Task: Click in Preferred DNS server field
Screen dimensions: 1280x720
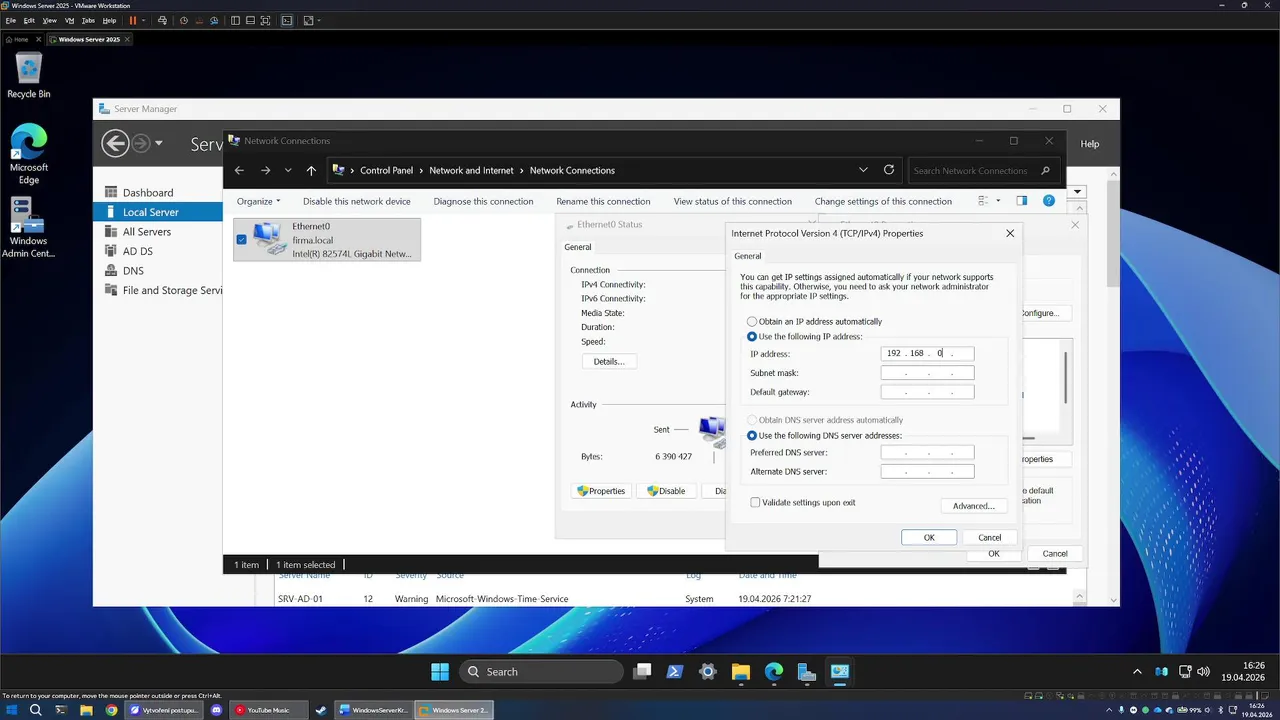Action: (x=927, y=452)
